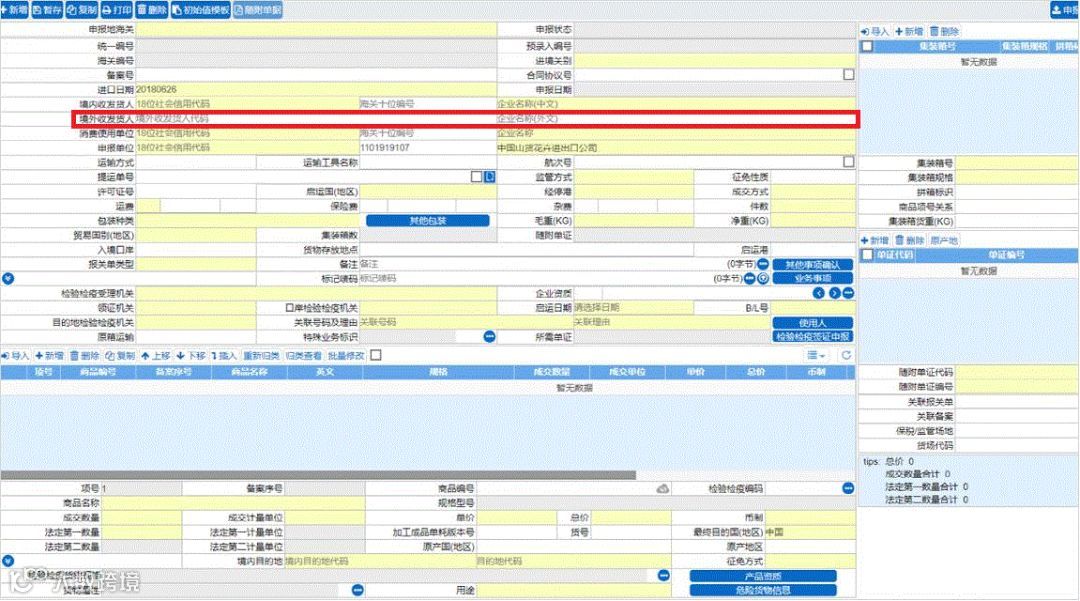Open the 初始值模板 template button
This screenshot has width=1080, height=601.
(200, 10)
